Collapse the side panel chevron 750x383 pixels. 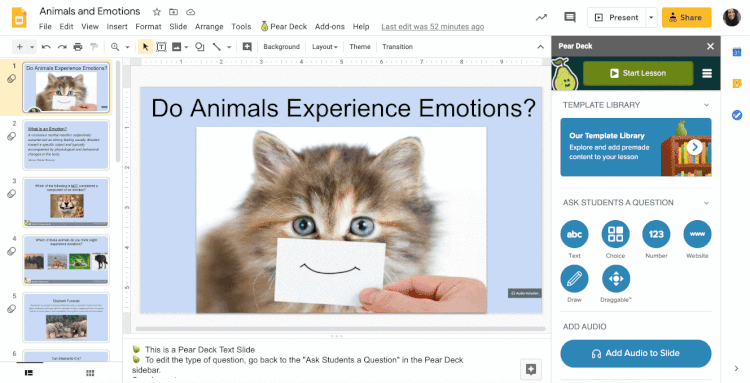pyautogui.click(x=736, y=368)
